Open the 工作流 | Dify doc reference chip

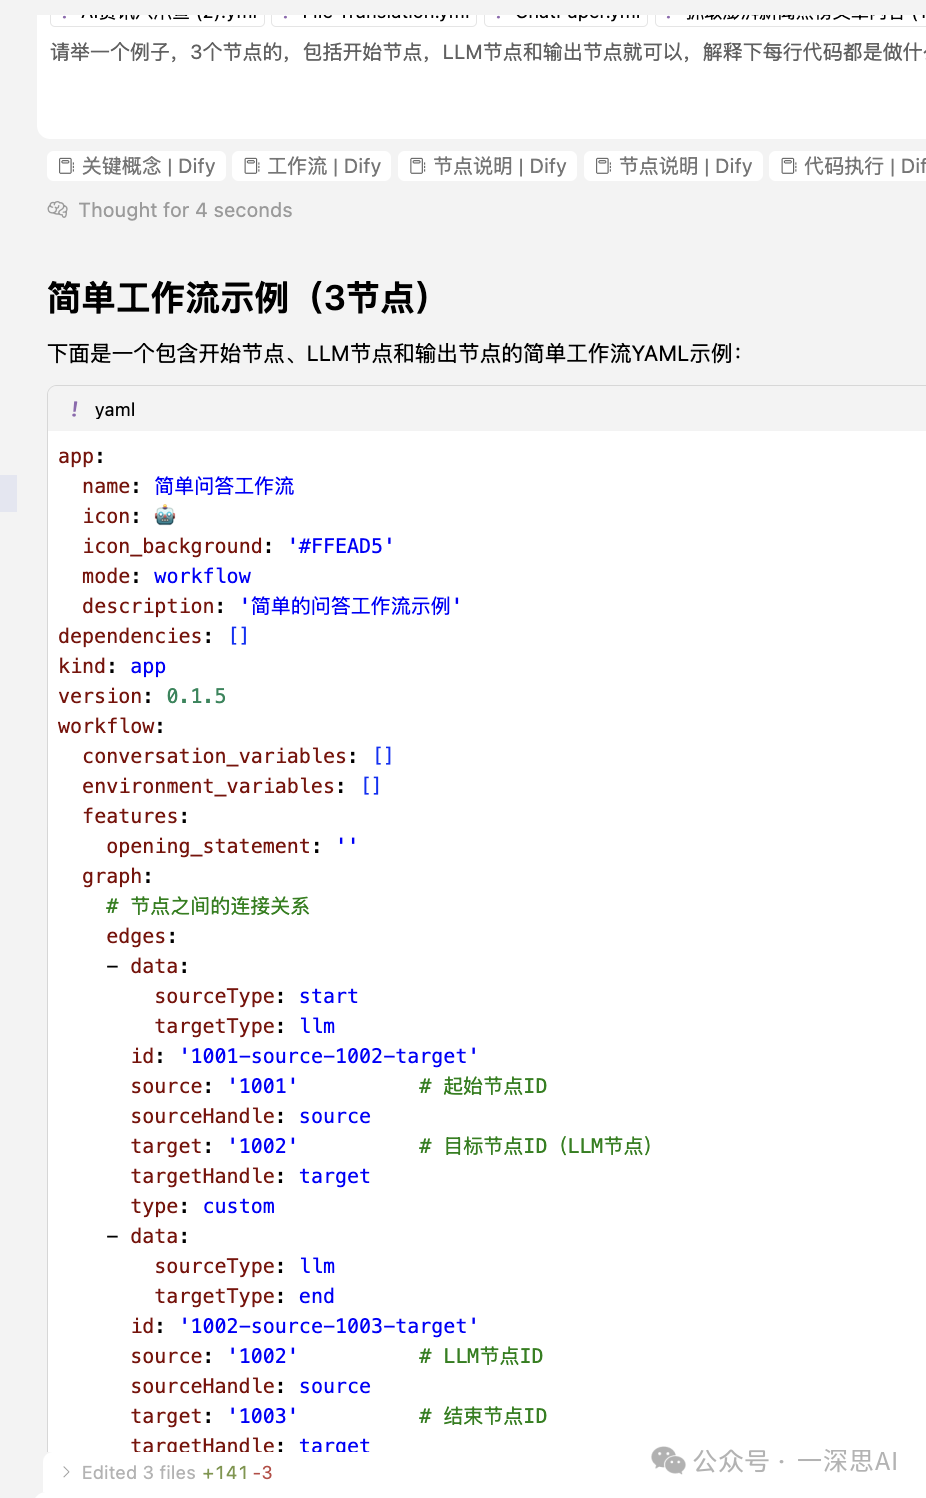313,166
